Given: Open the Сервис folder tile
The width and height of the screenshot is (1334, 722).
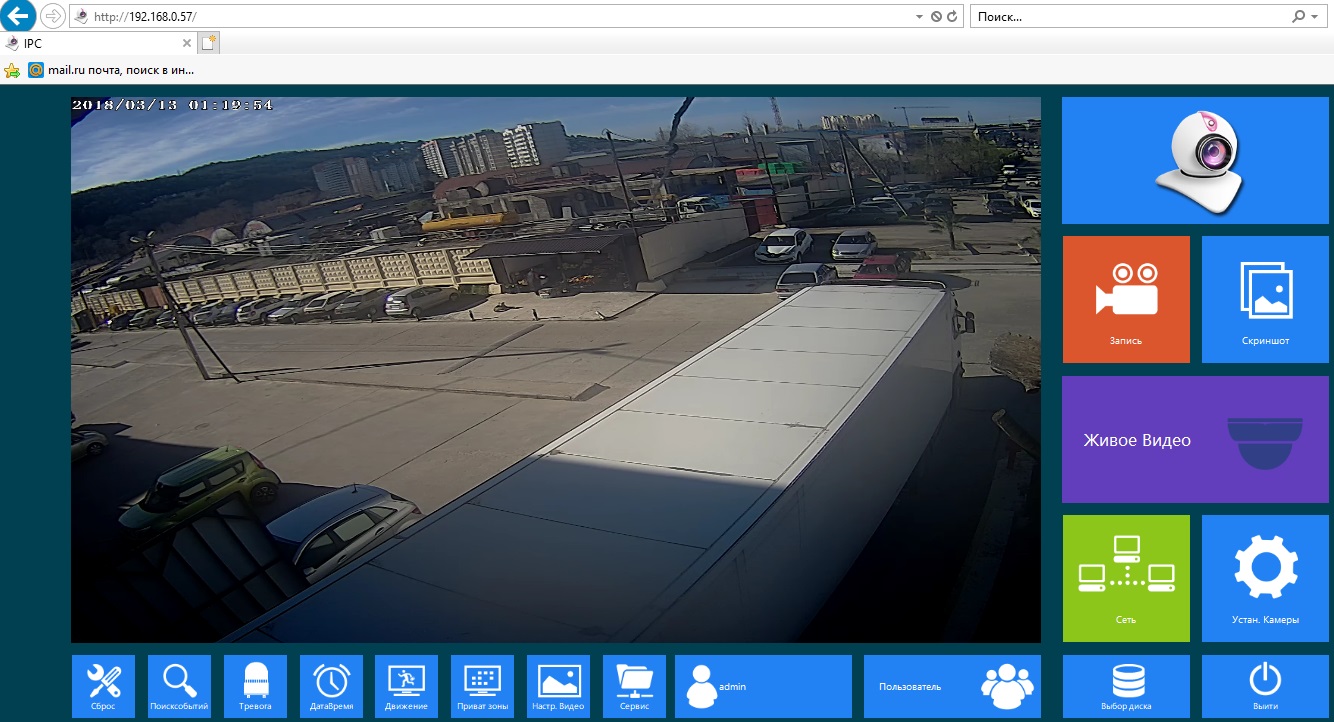Looking at the screenshot, I should pos(634,686).
